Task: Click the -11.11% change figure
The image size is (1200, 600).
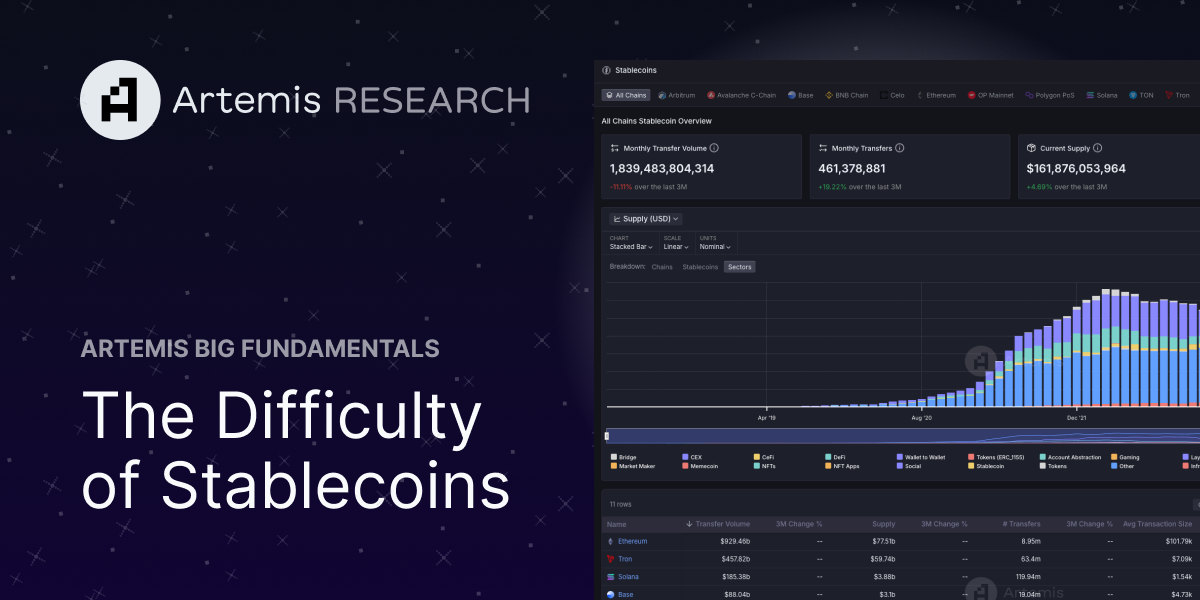Action: (621, 187)
